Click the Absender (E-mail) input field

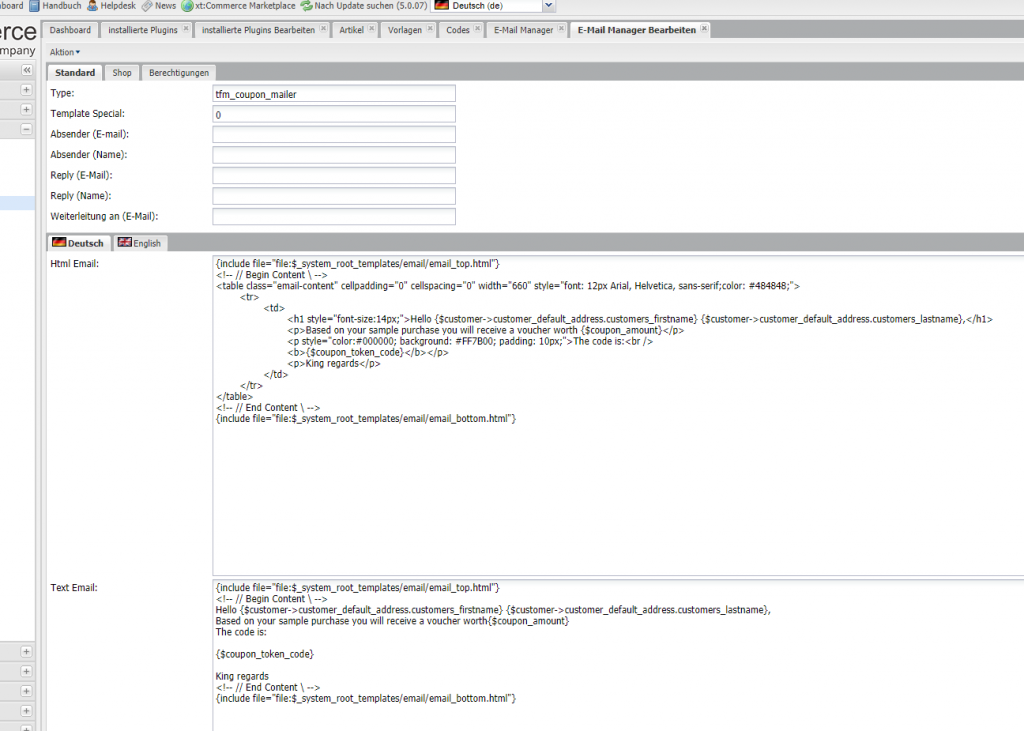click(x=334, y=134)
